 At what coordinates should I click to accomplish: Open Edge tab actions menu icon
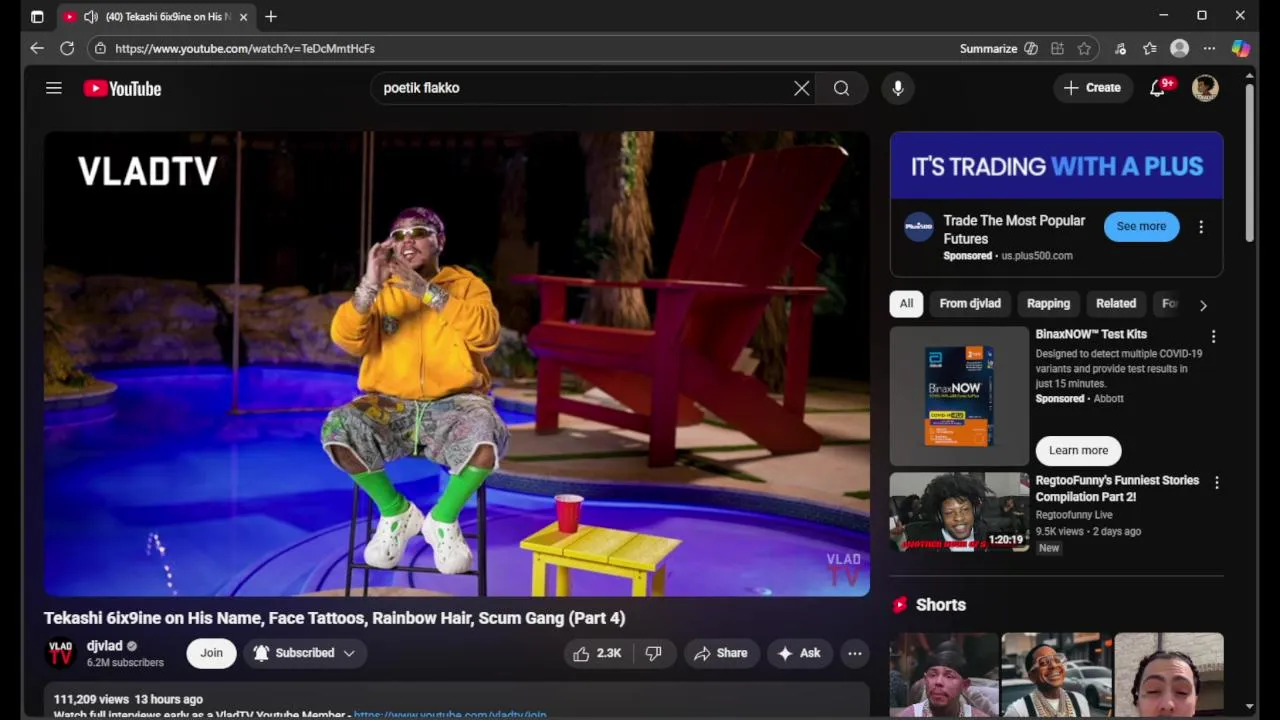click(x=37, y=16)
